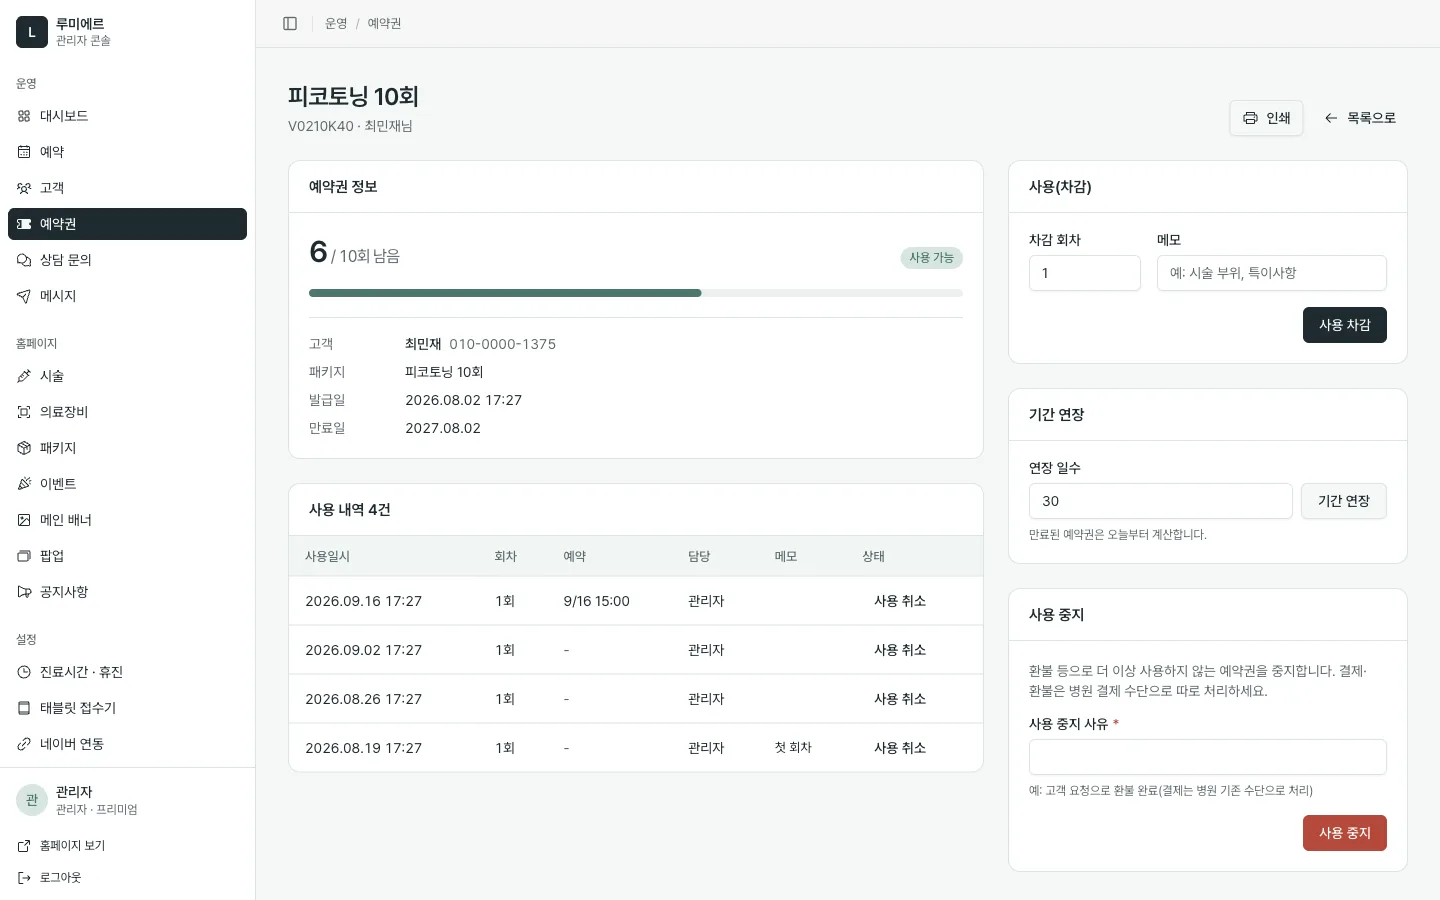
Task: Toggle the sidebar panel icon in header
Action: 290,23
